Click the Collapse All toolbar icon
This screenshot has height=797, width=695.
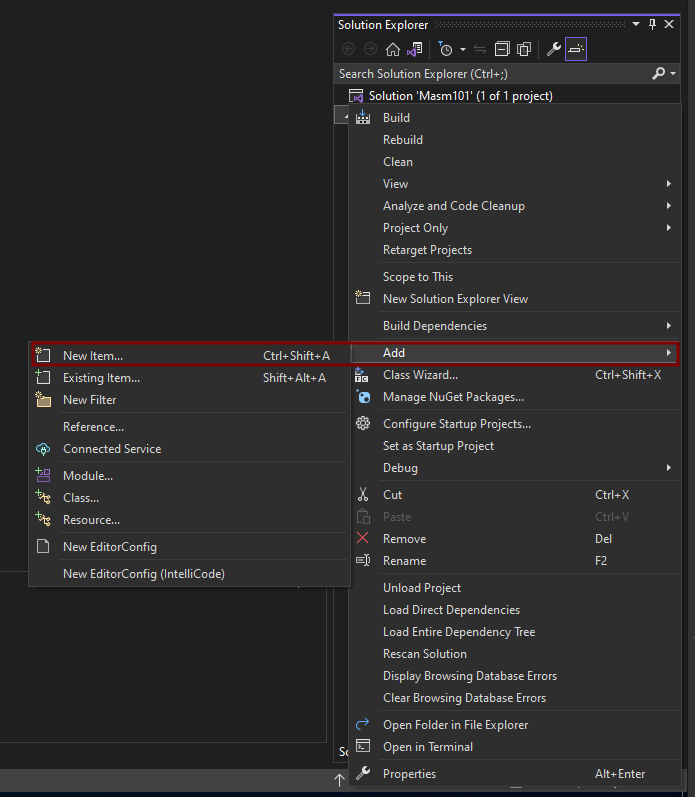pos(502,49)
